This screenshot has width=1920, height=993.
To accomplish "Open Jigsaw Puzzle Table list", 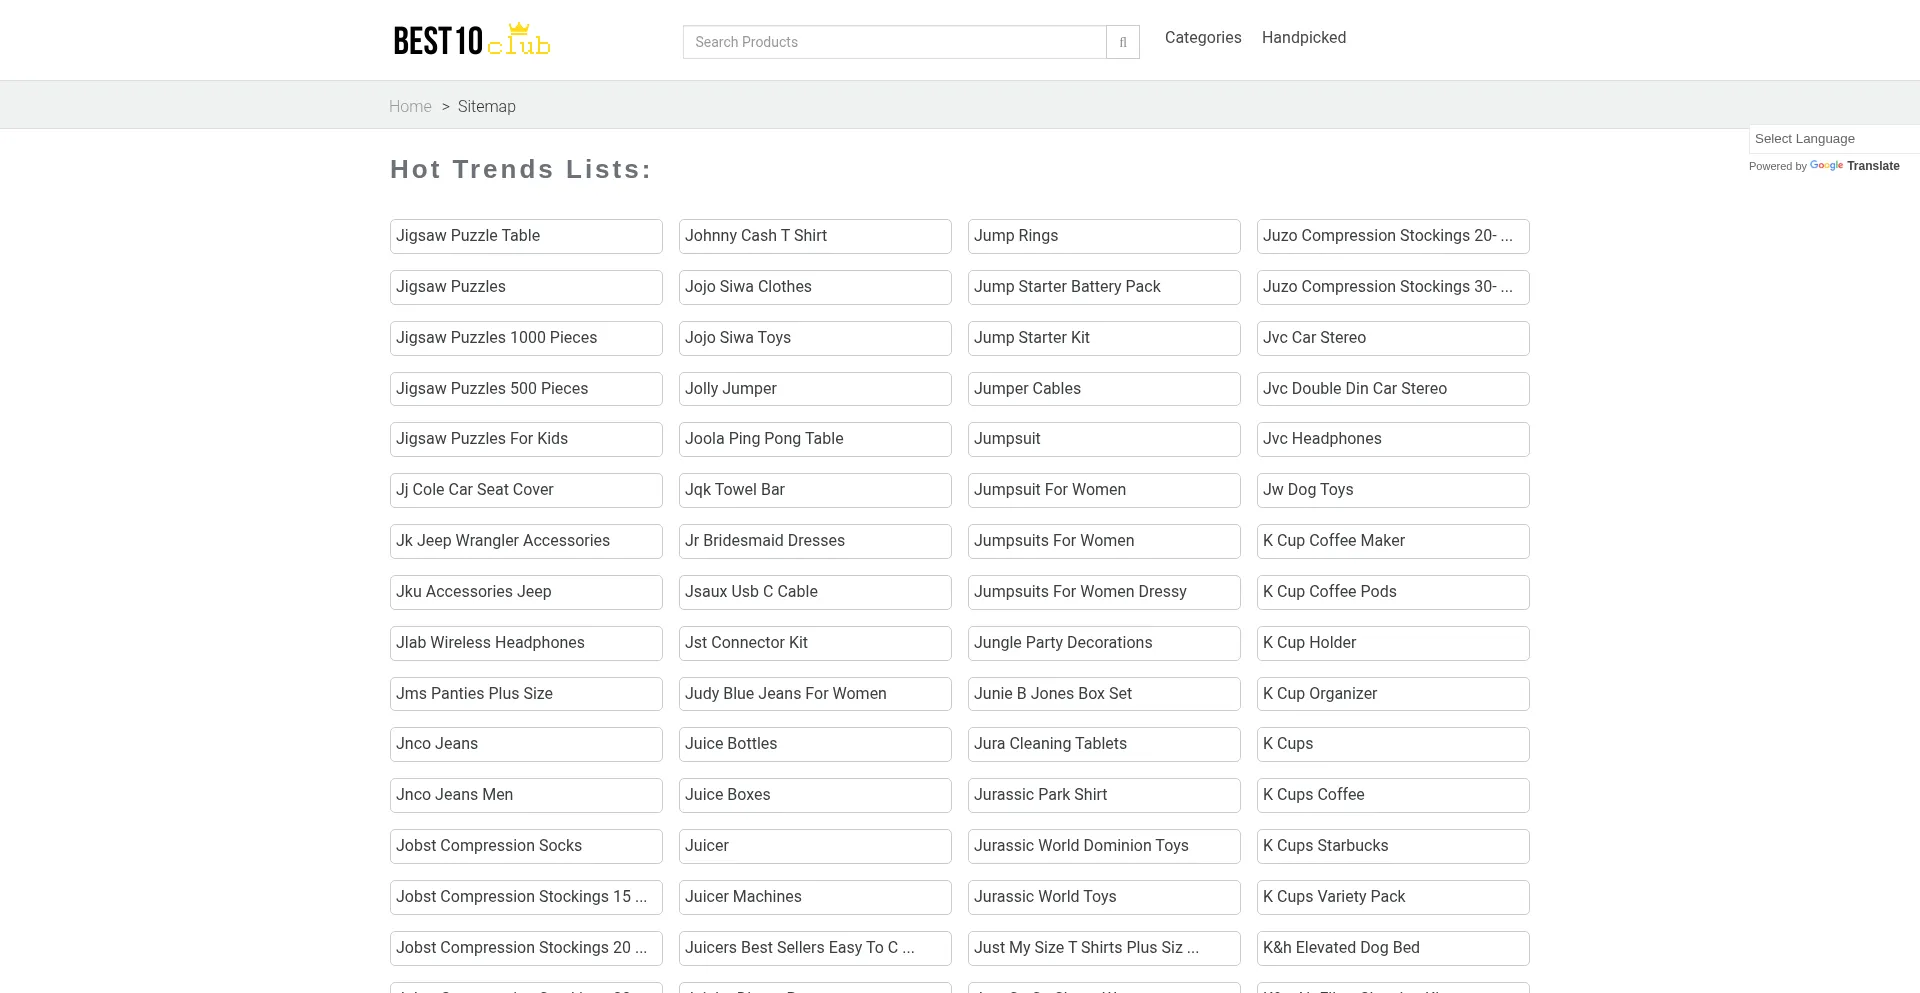I will tap(525, 236).
